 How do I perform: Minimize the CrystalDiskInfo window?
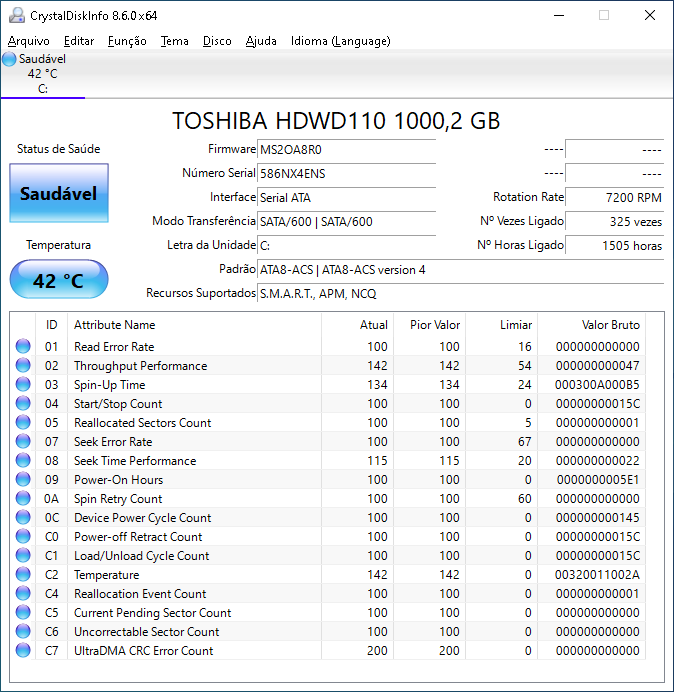click(x=559, y=15)
